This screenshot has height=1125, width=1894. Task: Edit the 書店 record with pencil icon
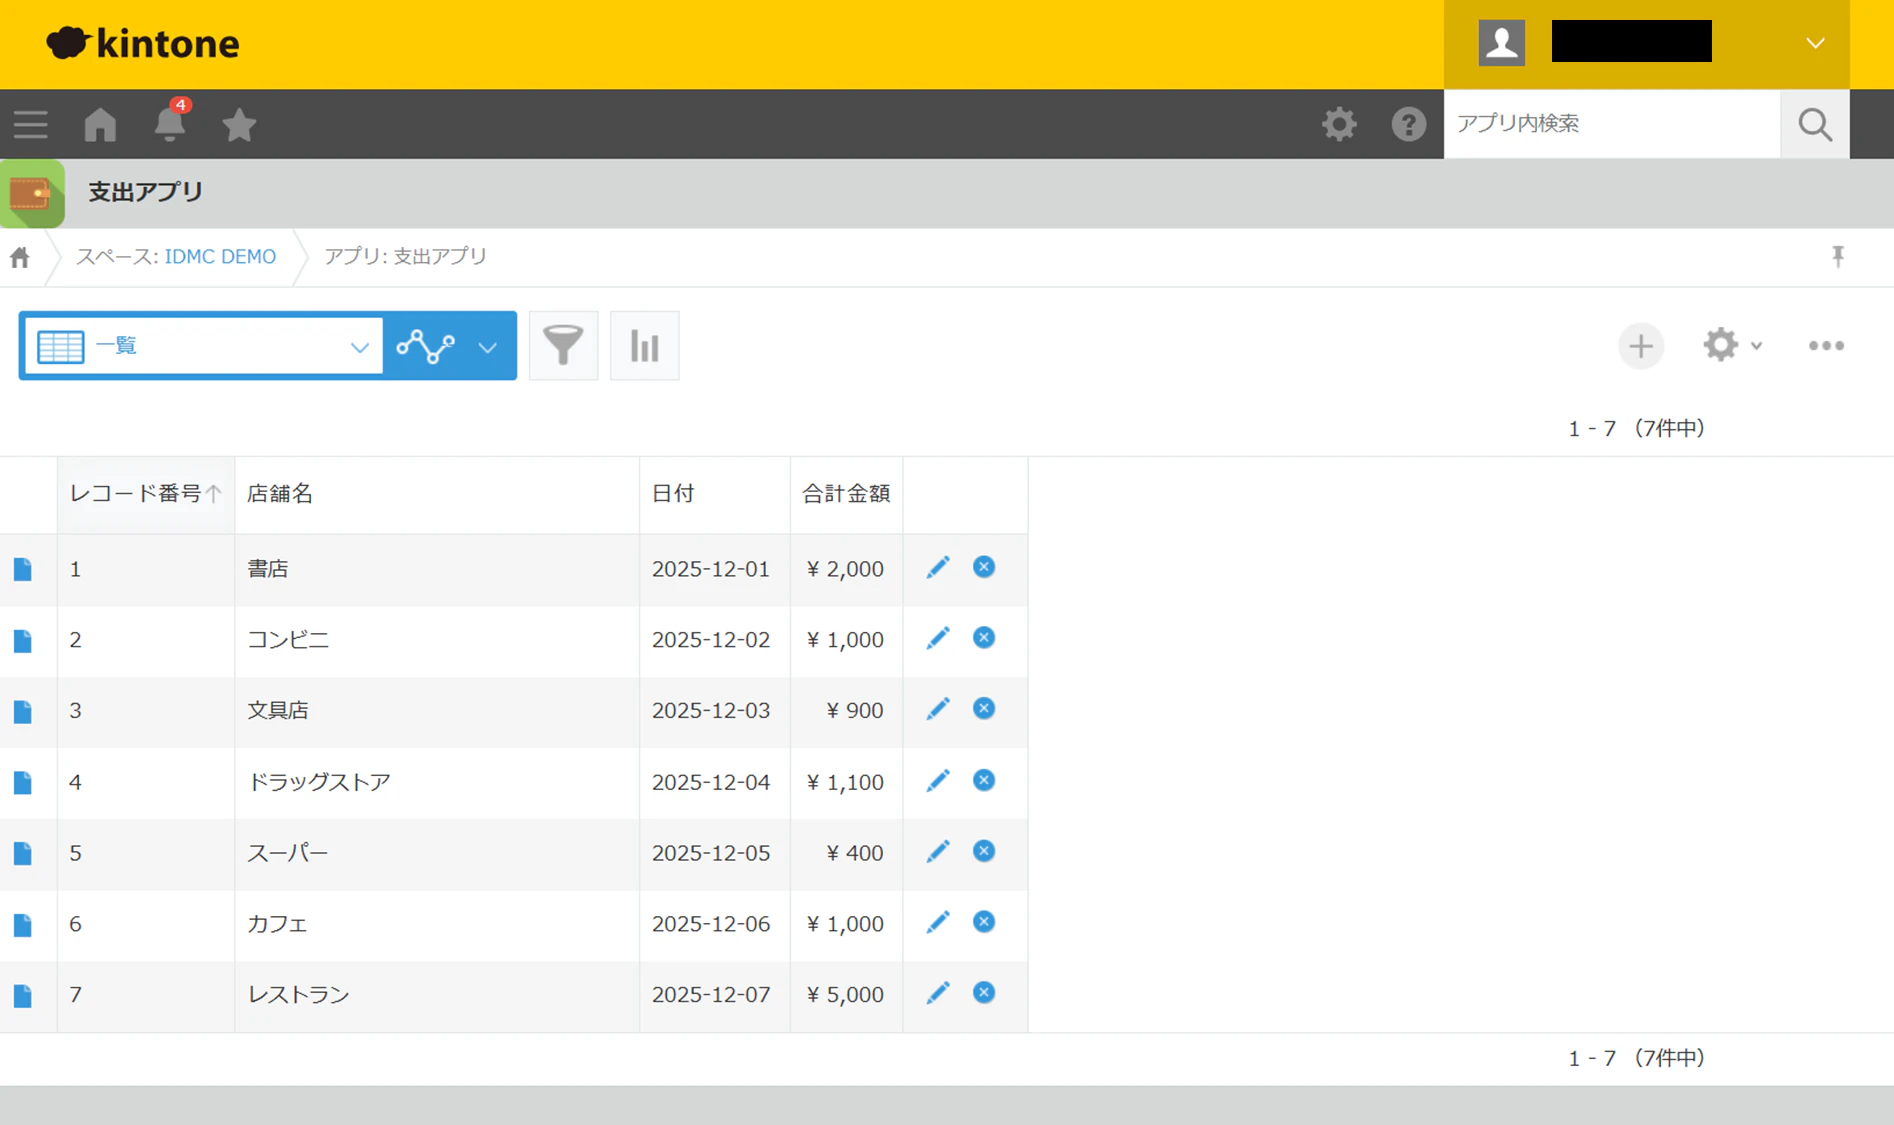[937, 568]
